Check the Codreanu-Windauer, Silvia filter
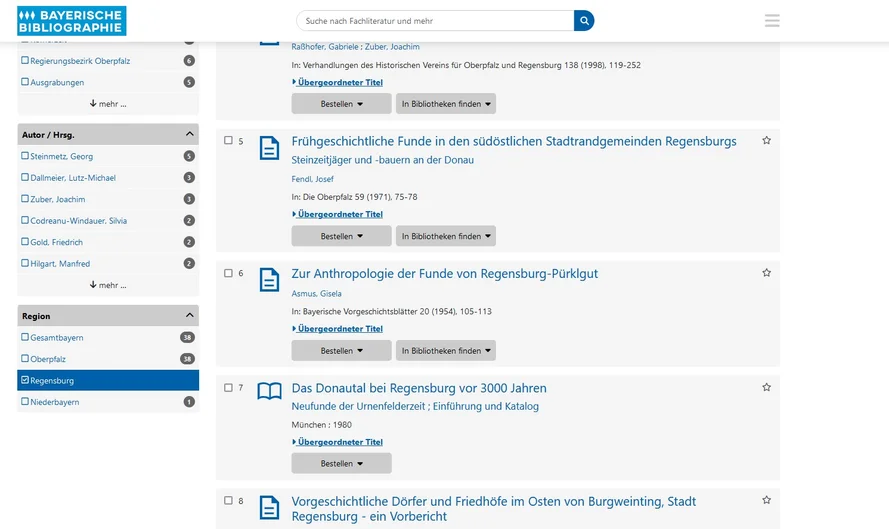This screenshot has height=529, width=889. point(25,220)
